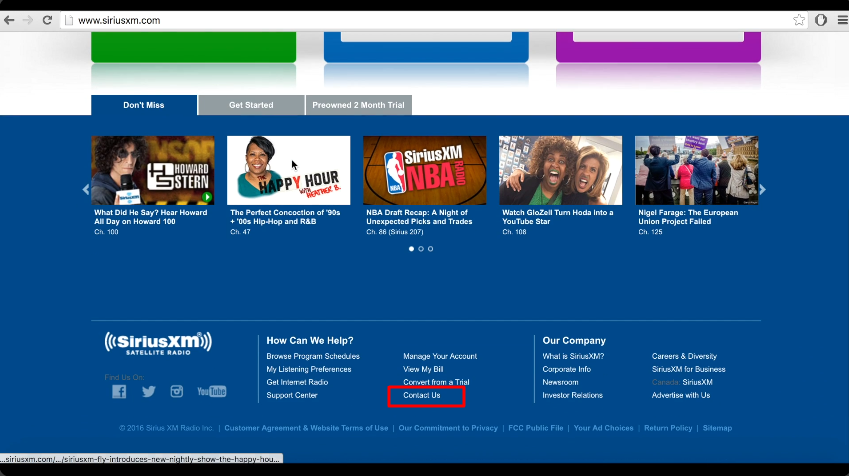Image resolution: width=849 pixels, height=476 pixels.
Task: Open Your Ad Choices link
Action: (603, 428)
